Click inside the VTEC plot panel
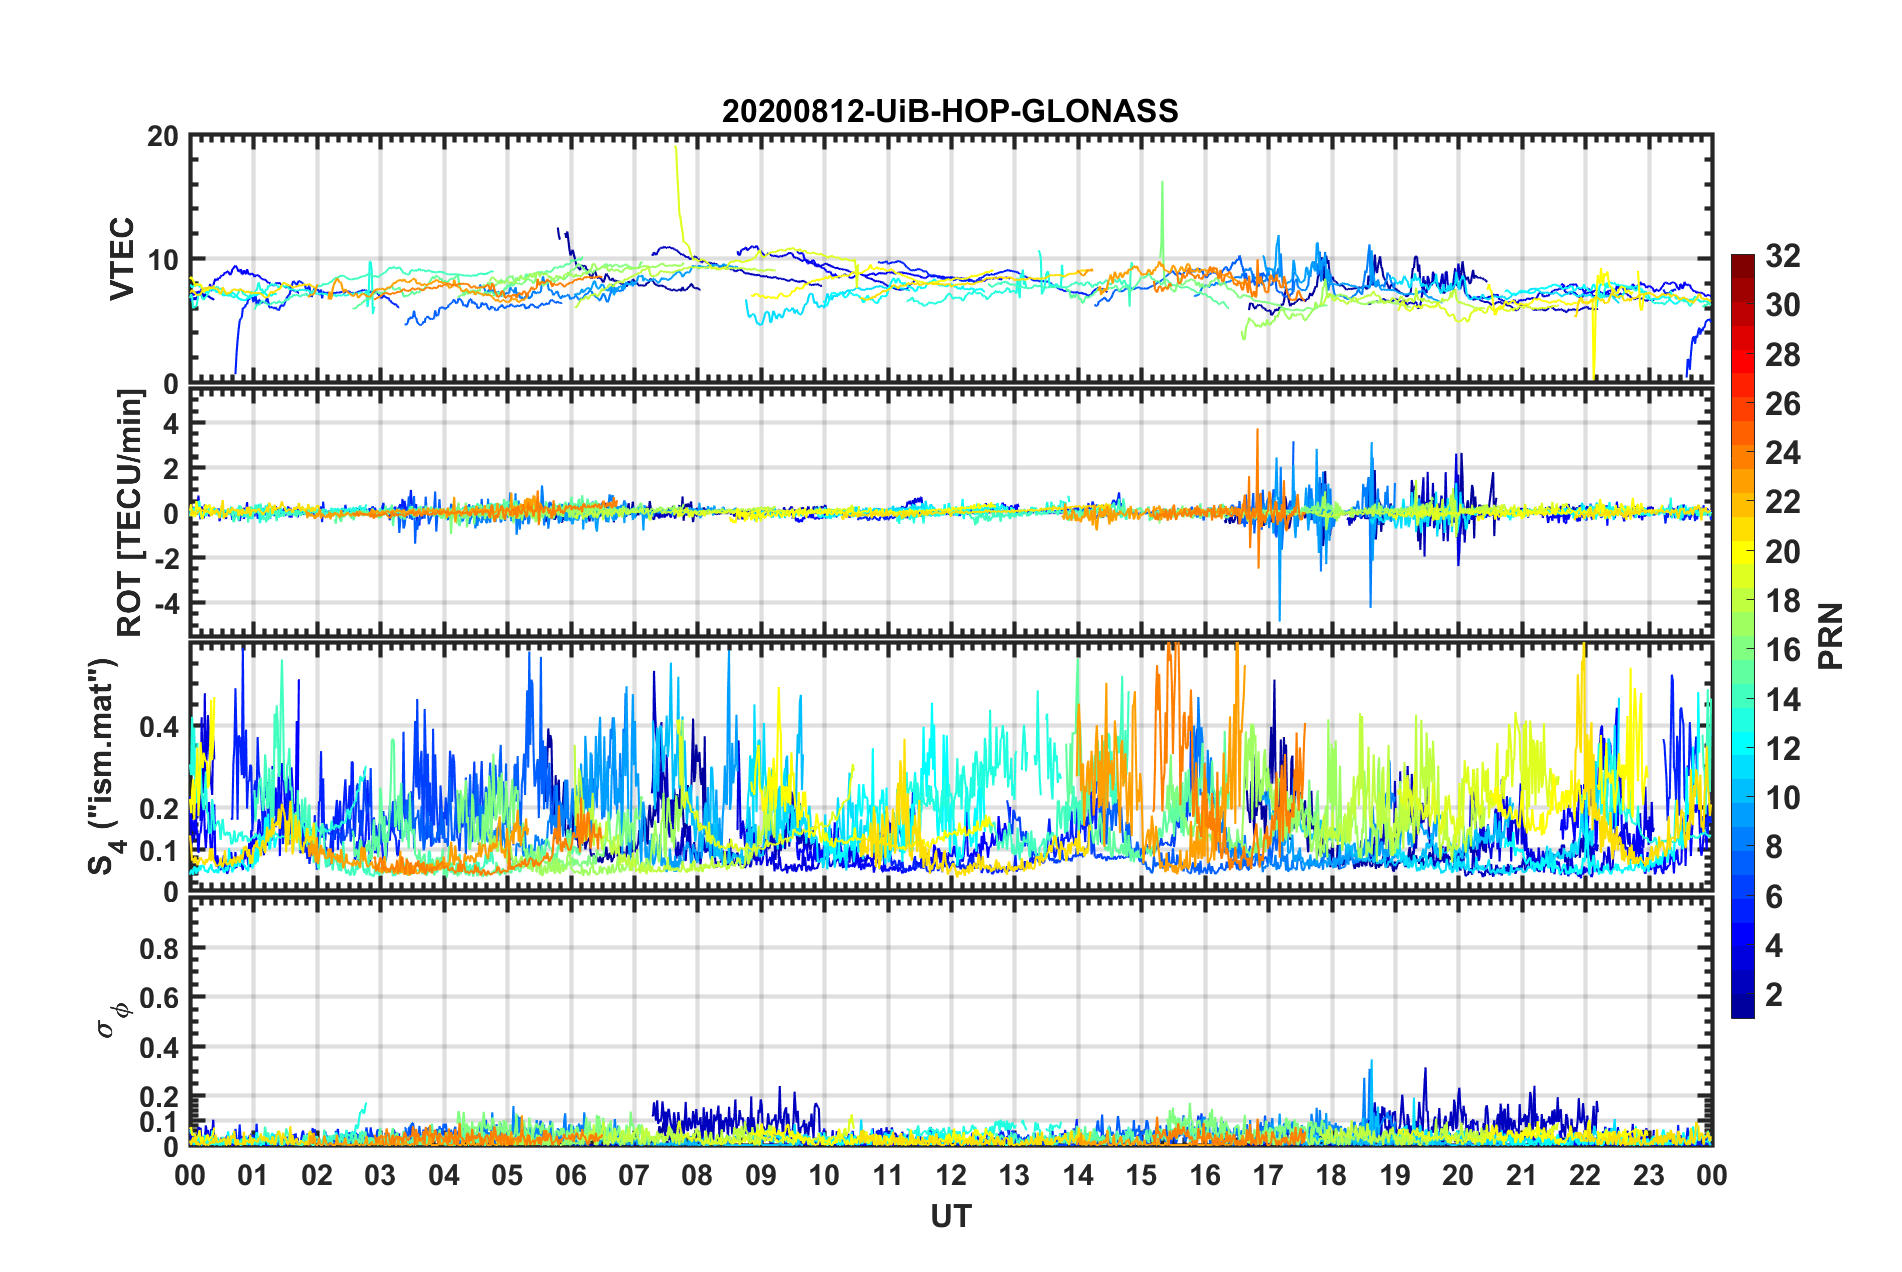Screen dimensions: 1902x1272 (951, 259)
